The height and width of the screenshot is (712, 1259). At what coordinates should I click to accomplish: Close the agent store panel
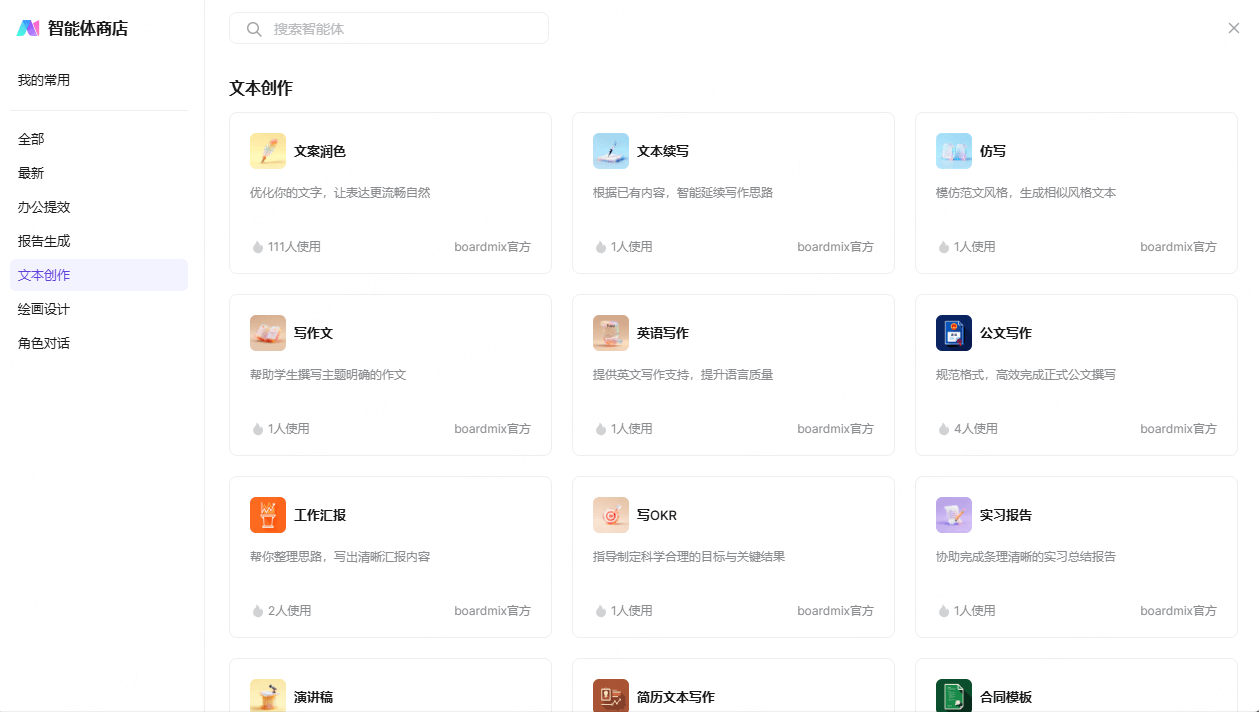tap(1234, 28)
